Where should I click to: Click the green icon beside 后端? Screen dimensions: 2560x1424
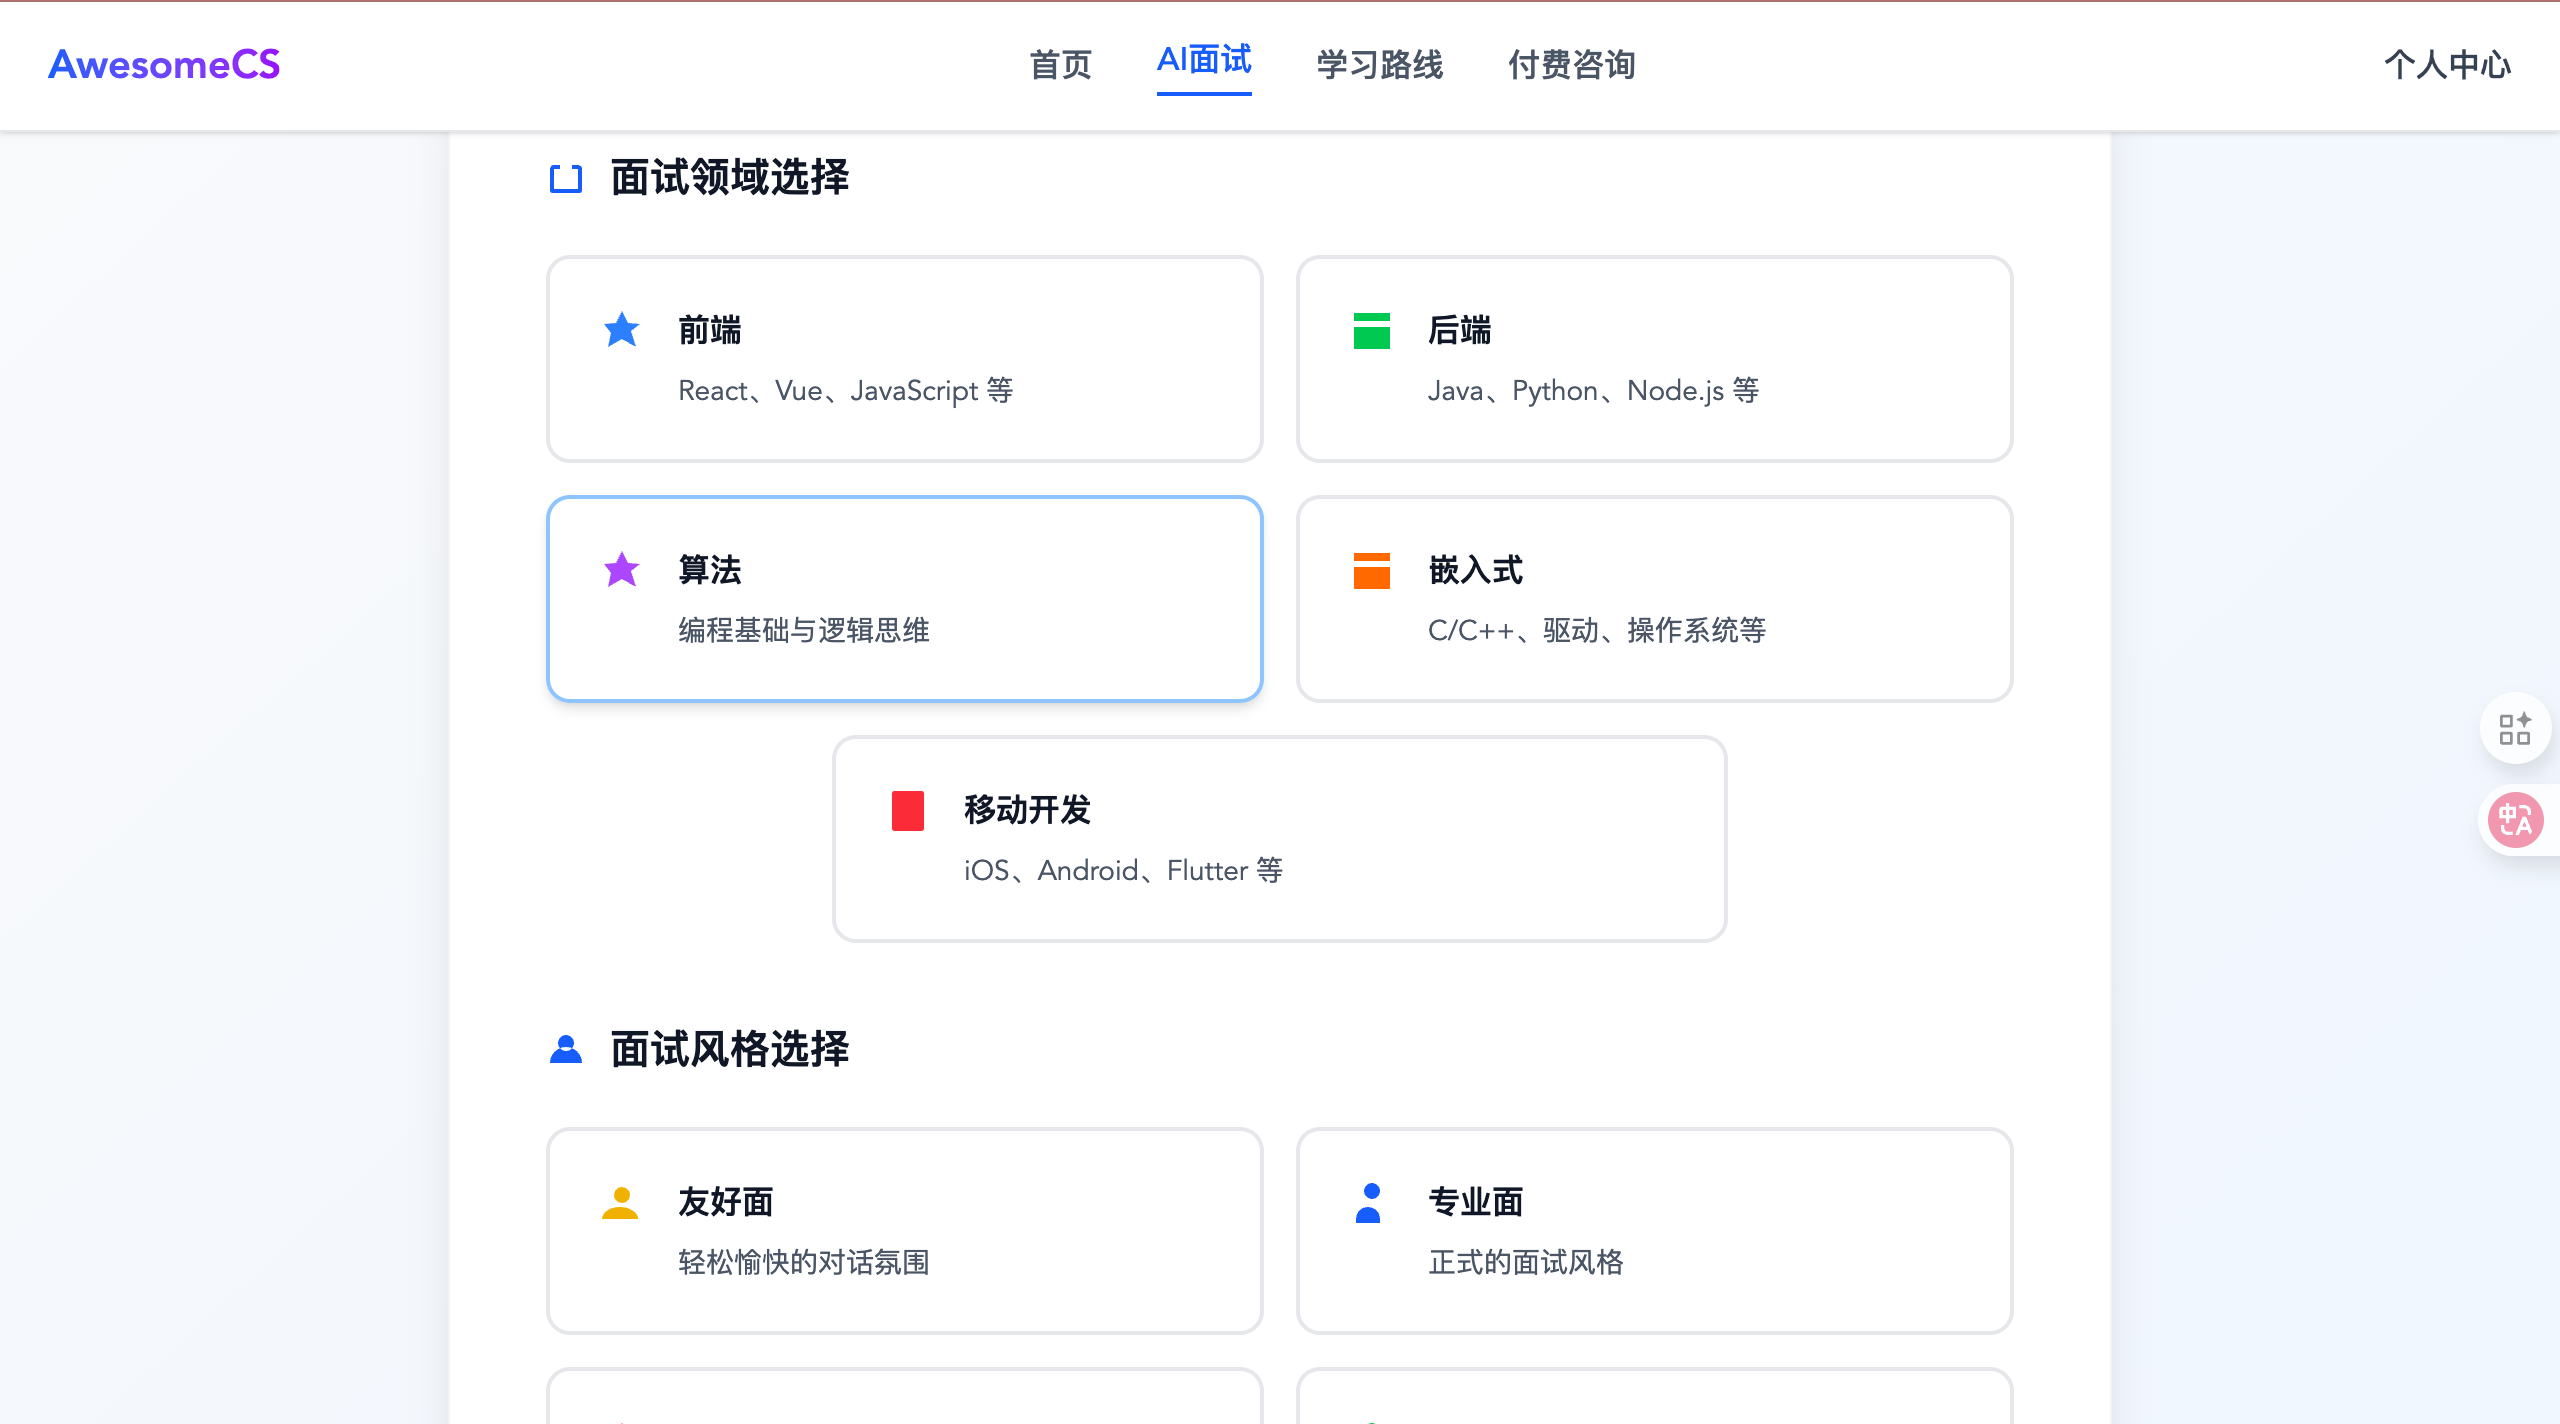[x=1371, y=331]
